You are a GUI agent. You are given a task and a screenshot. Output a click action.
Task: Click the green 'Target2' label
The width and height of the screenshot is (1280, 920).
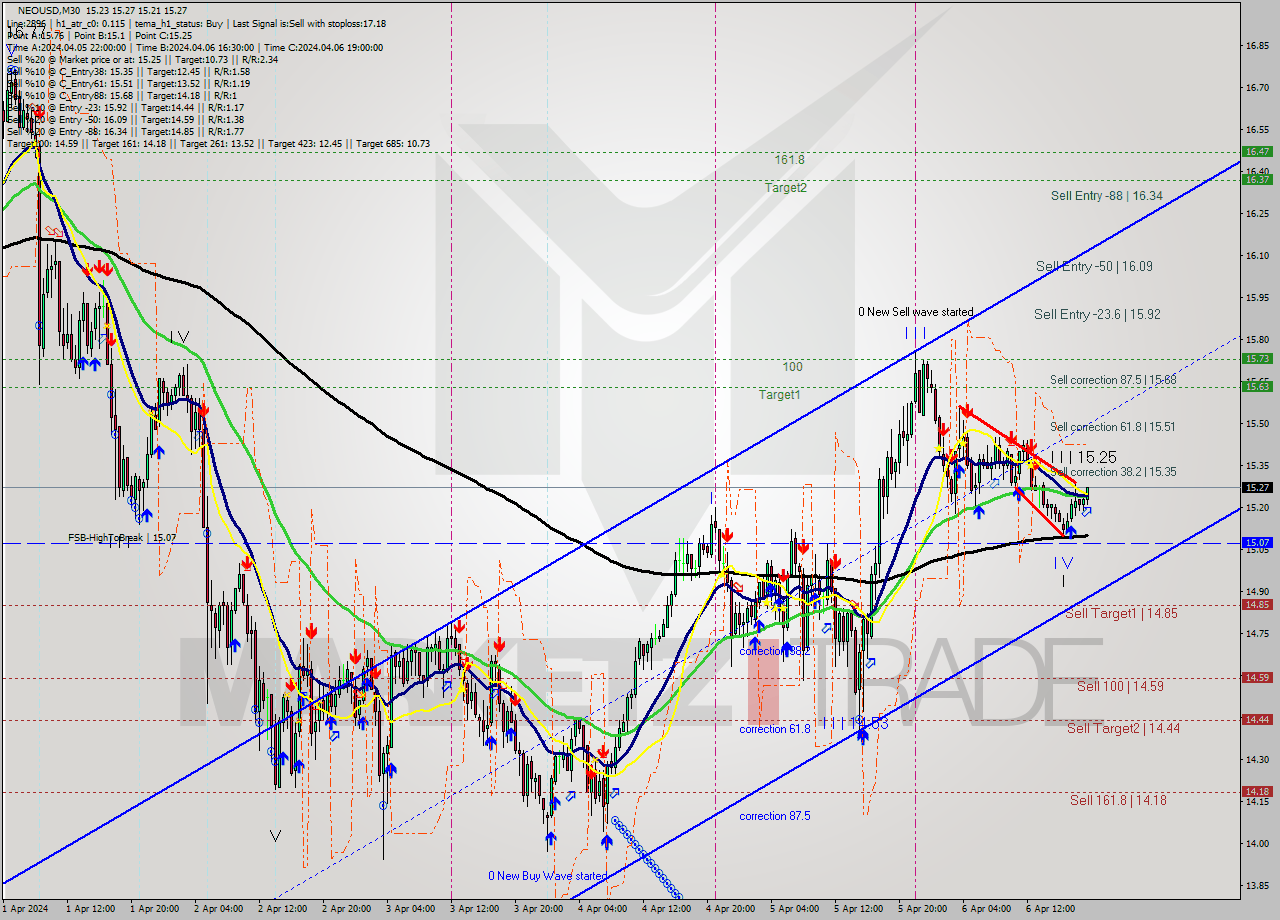click(786, 188)
